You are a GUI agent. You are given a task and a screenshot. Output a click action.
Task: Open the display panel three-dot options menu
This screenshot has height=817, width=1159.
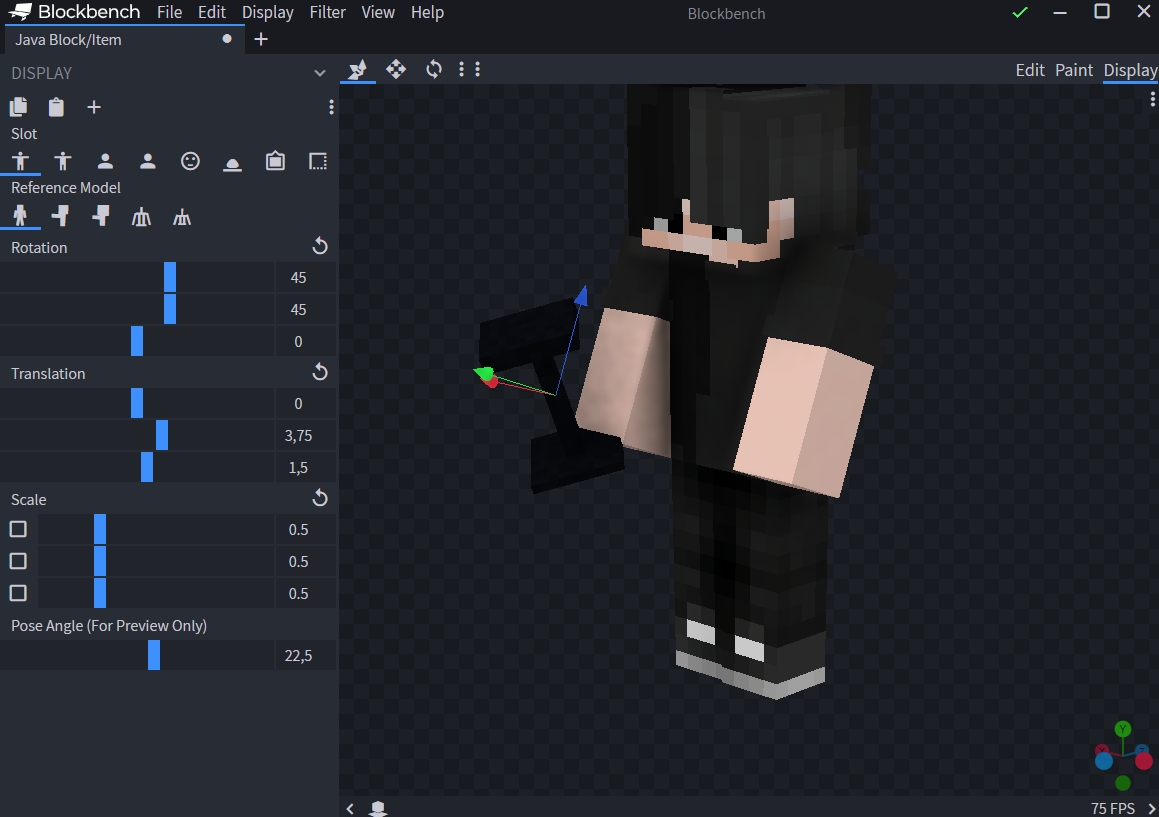click(x=331, y=107)
